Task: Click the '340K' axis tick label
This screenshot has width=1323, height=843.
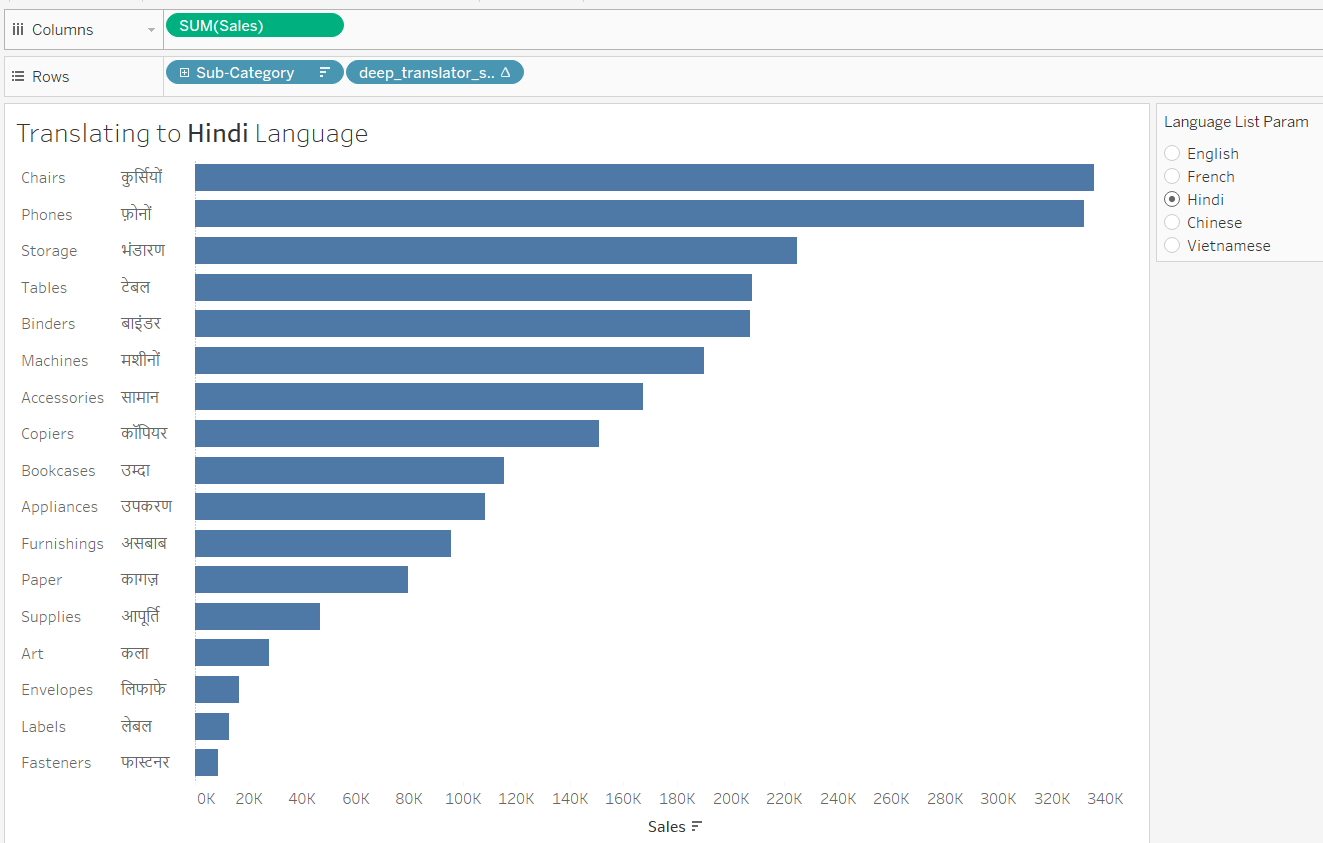Action: [x=1106, y=799]
